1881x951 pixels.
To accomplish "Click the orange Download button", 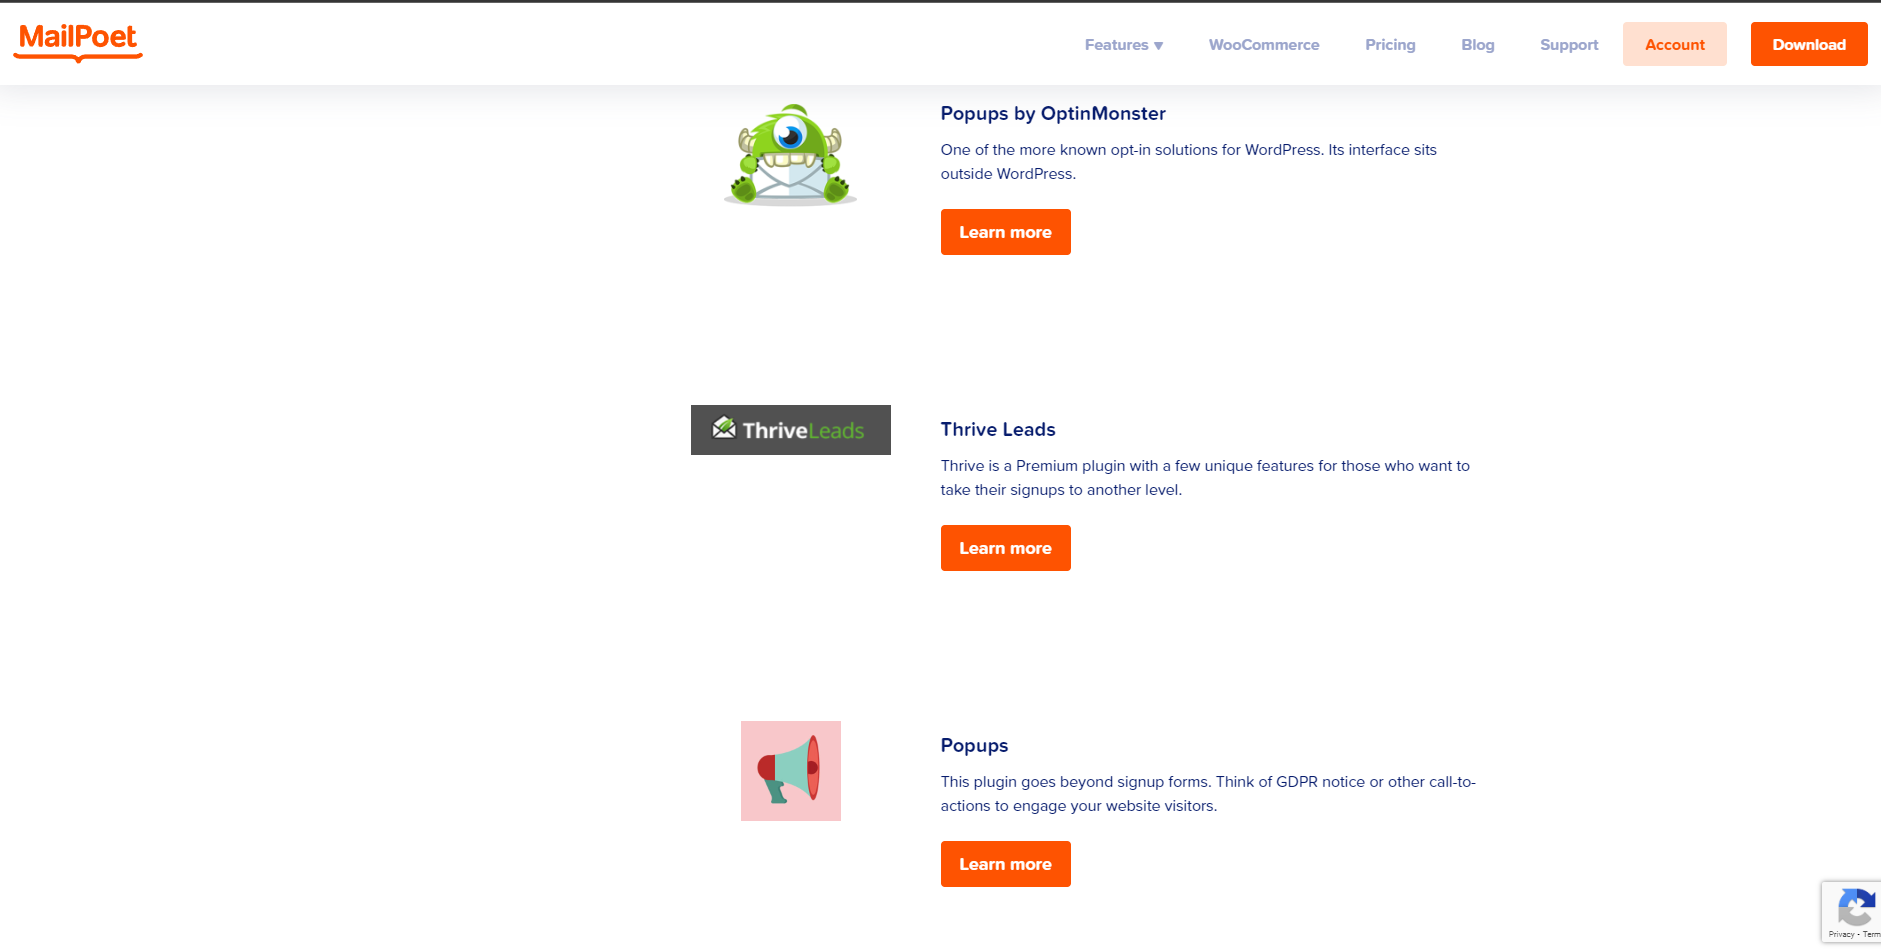I will [x=1808, y=44].
